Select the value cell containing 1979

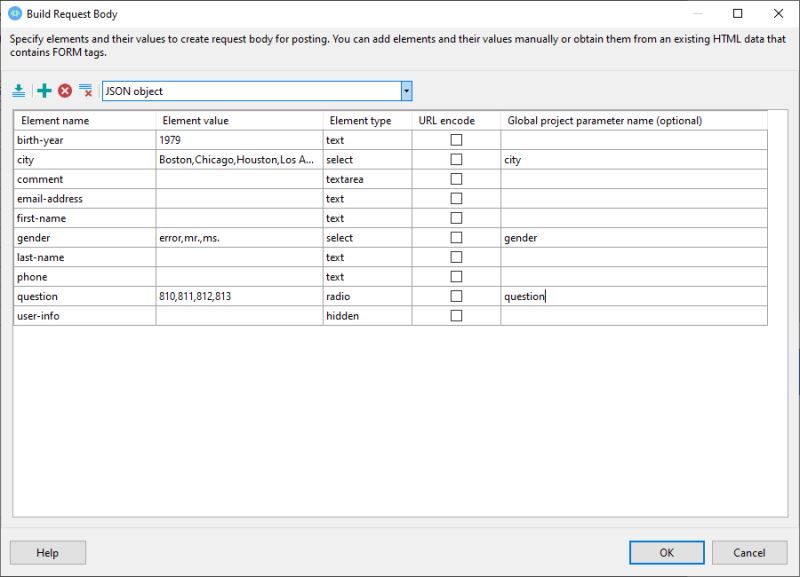pos(239,140)
